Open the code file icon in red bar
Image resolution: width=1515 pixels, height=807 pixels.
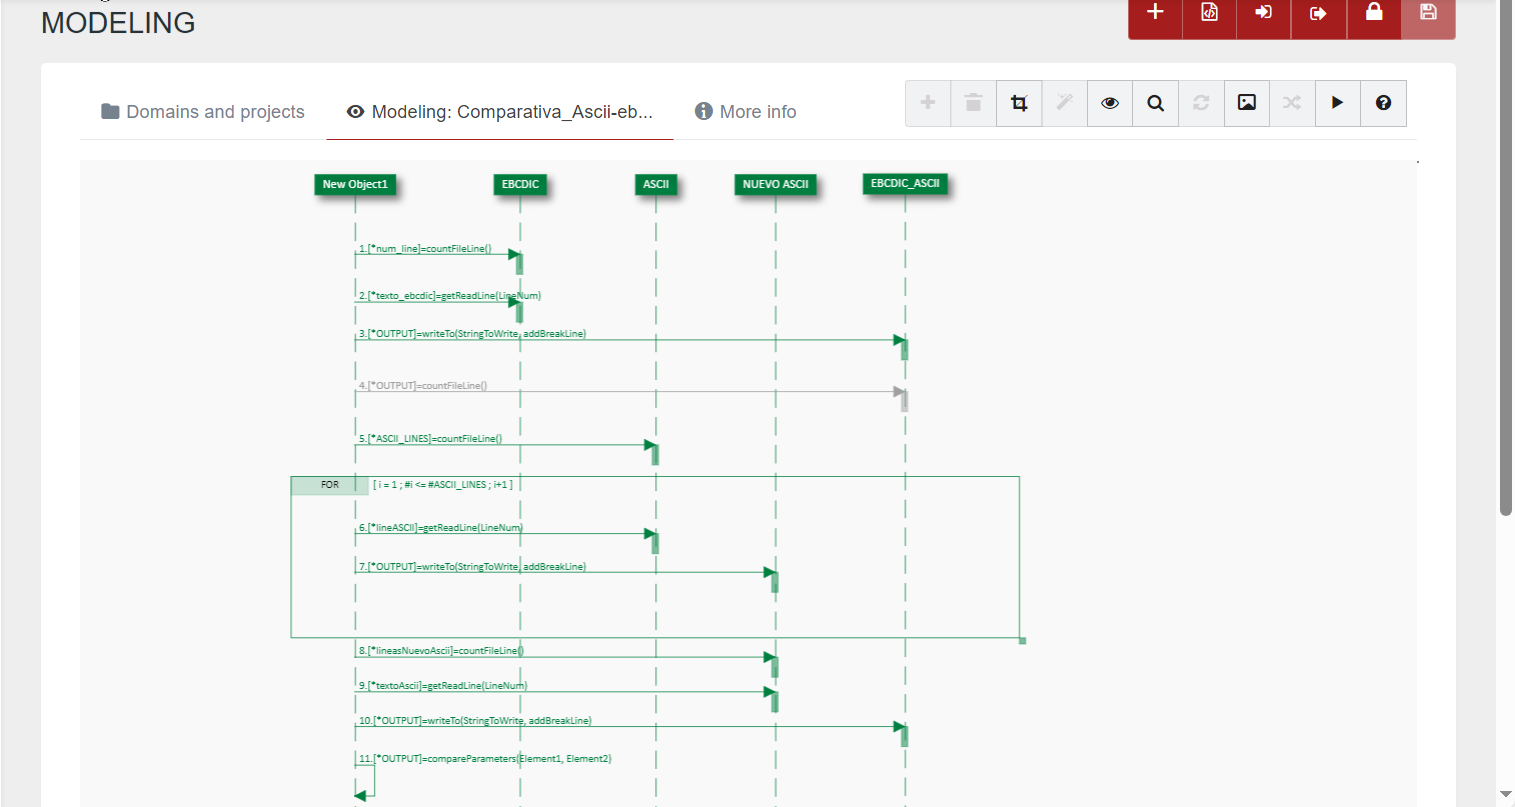(x=1209, y=13)
